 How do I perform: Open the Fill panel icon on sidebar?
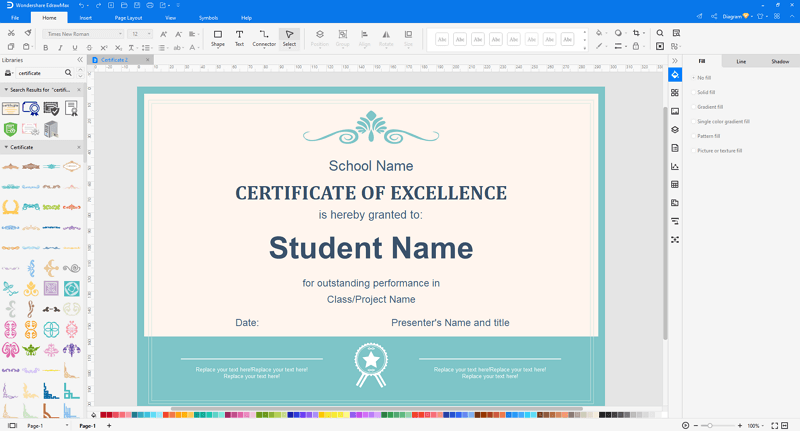tap(675, 75)
